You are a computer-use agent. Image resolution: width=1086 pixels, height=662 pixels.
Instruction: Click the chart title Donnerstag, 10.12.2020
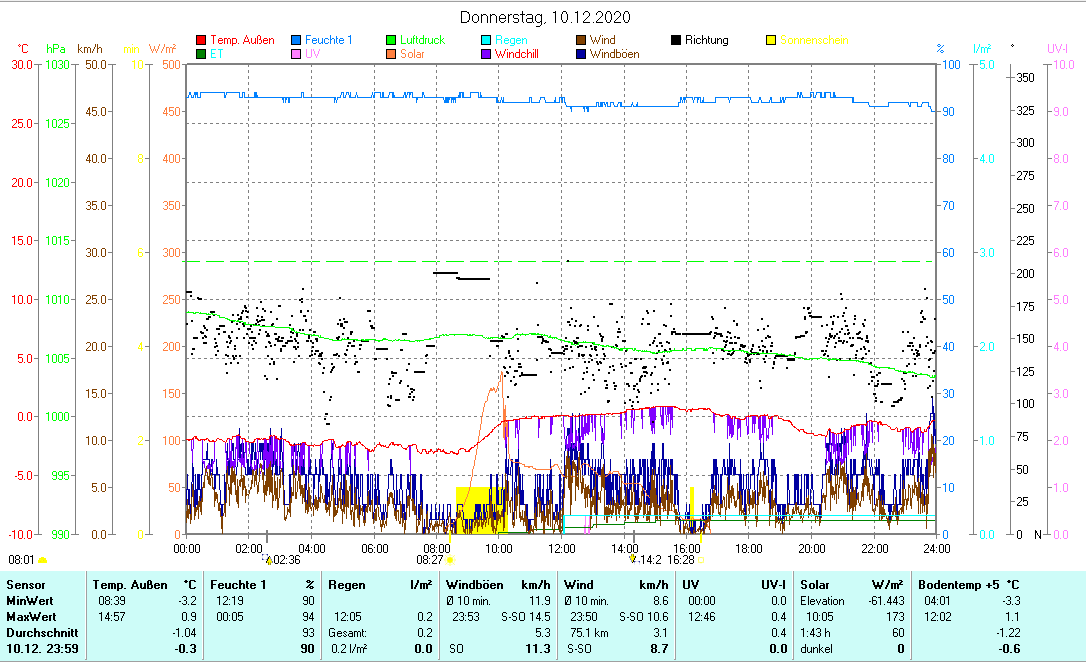click(545, 18)
